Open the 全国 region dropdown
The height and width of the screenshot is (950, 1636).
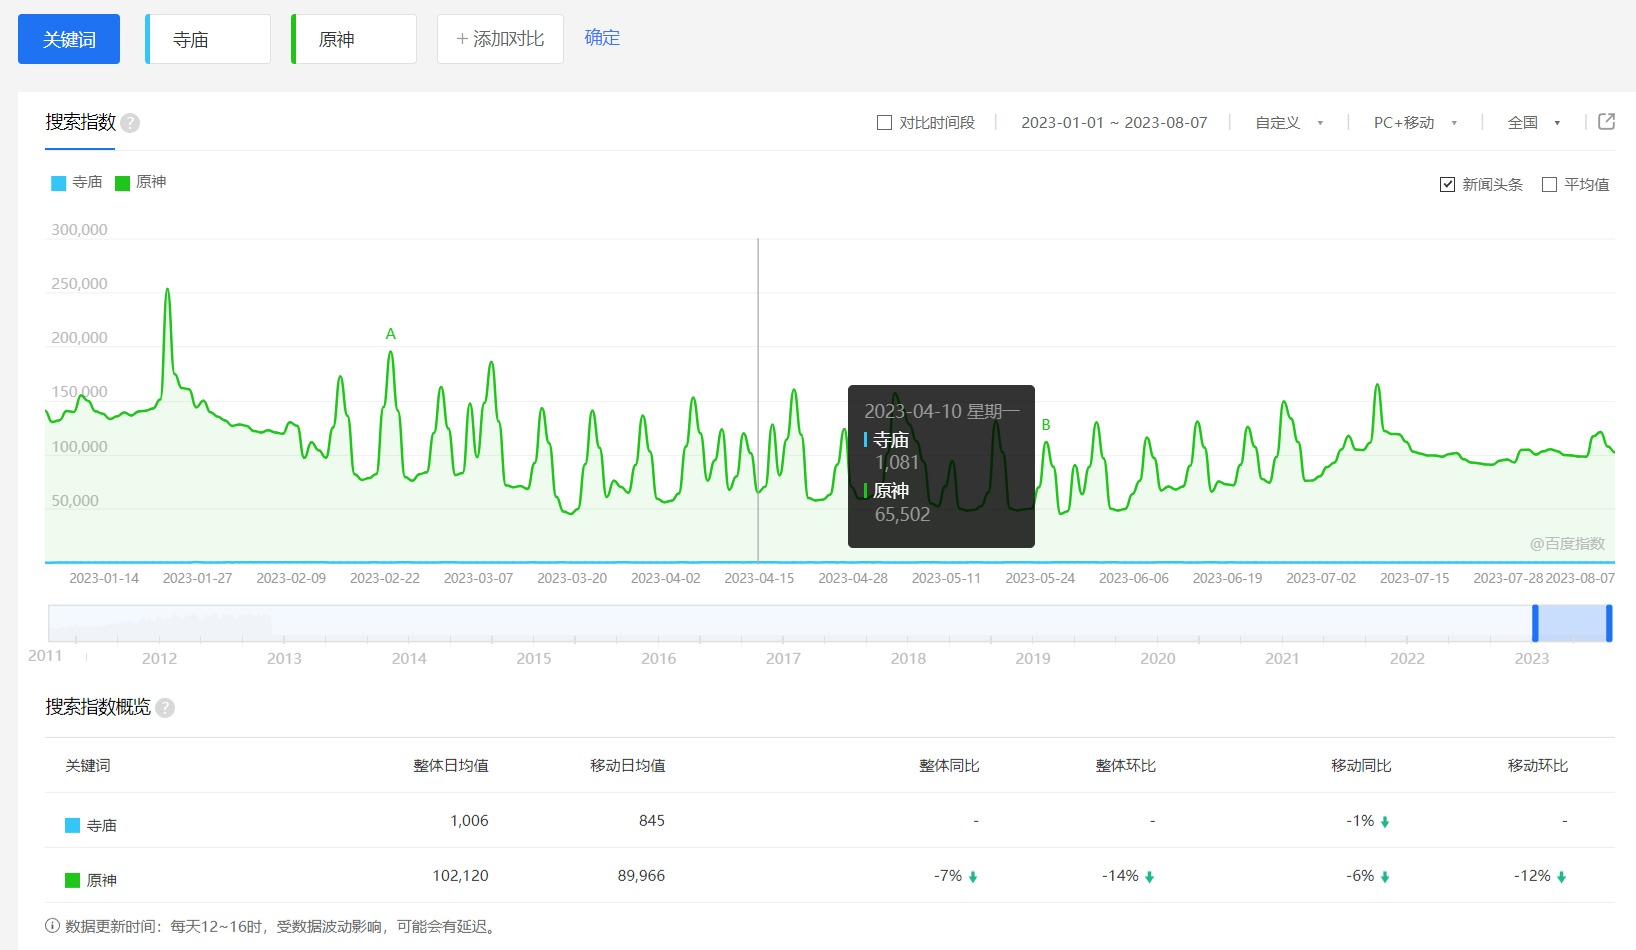(x=1534, y=123)
